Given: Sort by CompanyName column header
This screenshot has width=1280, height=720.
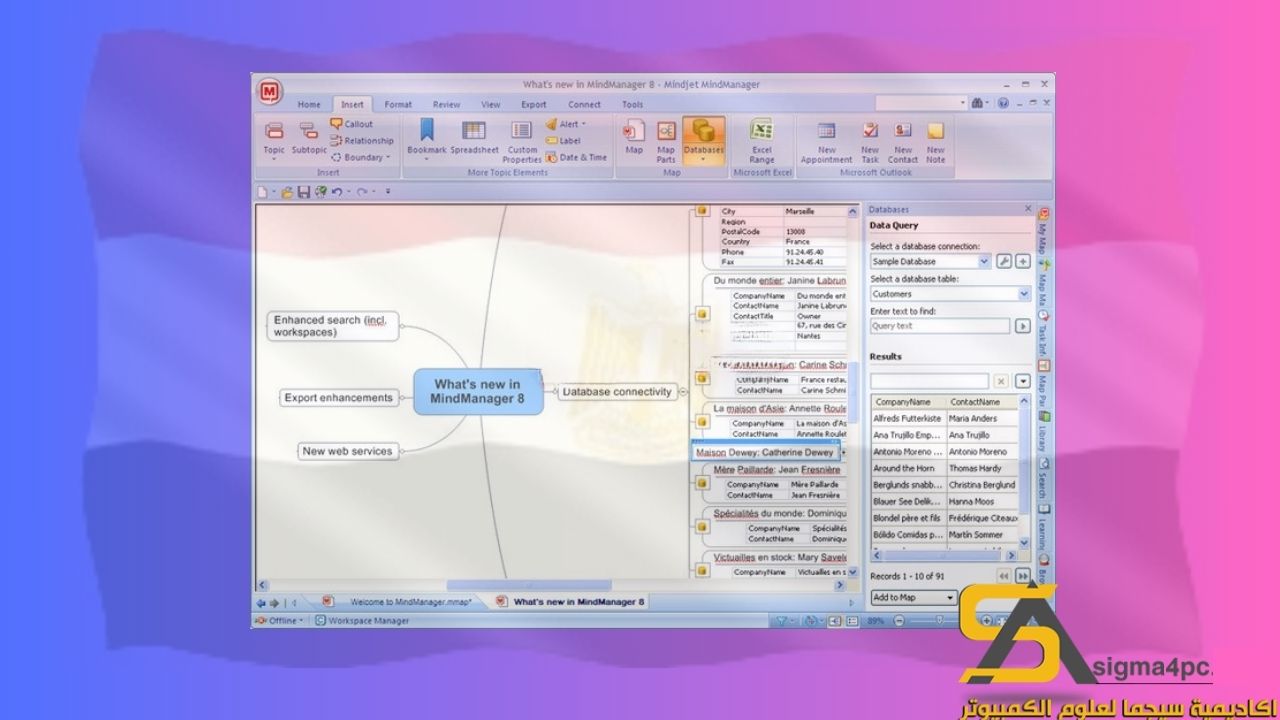Looking at the screenshot, I should (x=908, y=402).
